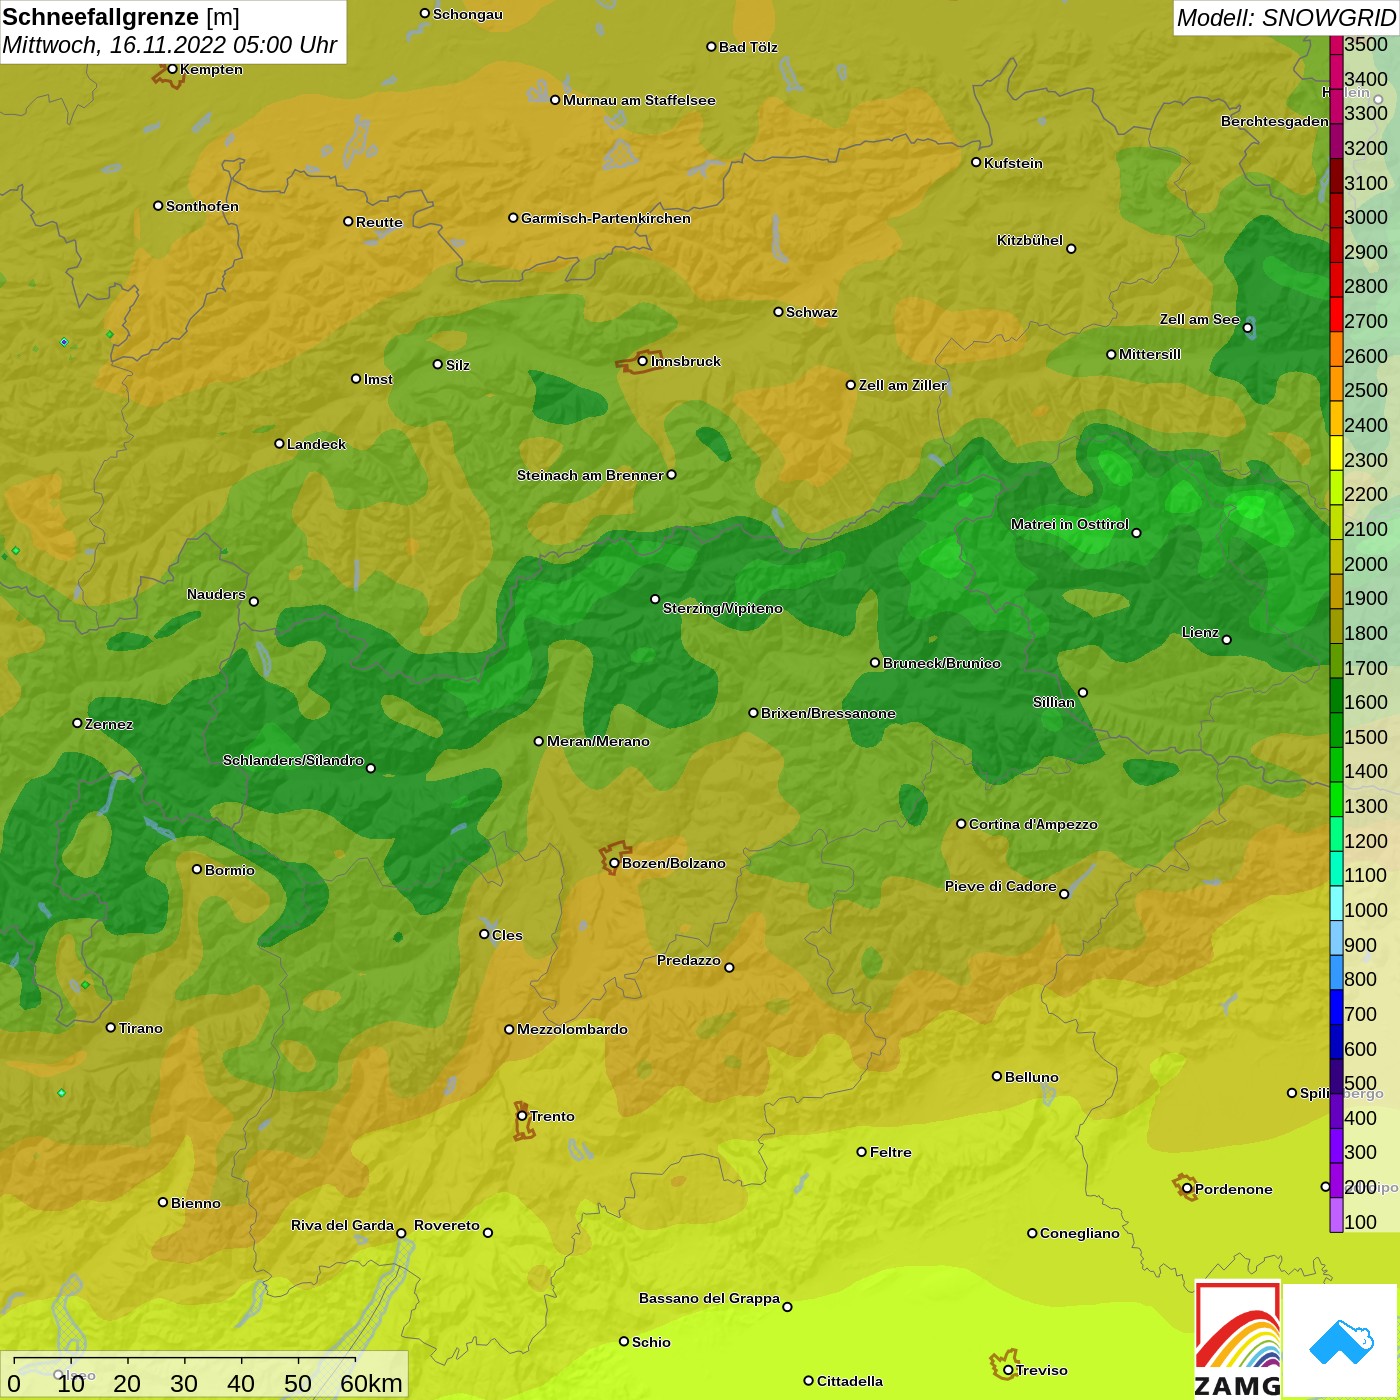Click the 60km scale bar label
Image resolution: width=1400 pixels, height=1400 pixels.
click(371, 1383)
